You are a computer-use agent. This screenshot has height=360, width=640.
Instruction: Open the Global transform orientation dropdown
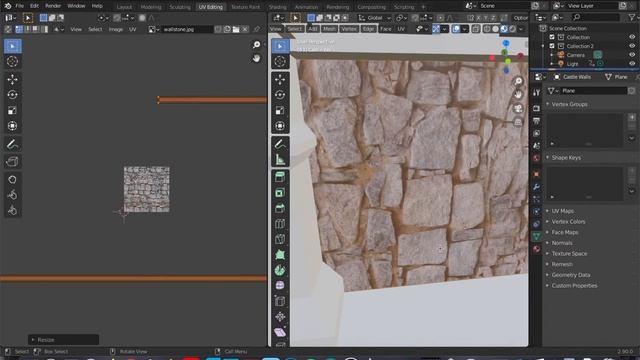click(374, 18)
